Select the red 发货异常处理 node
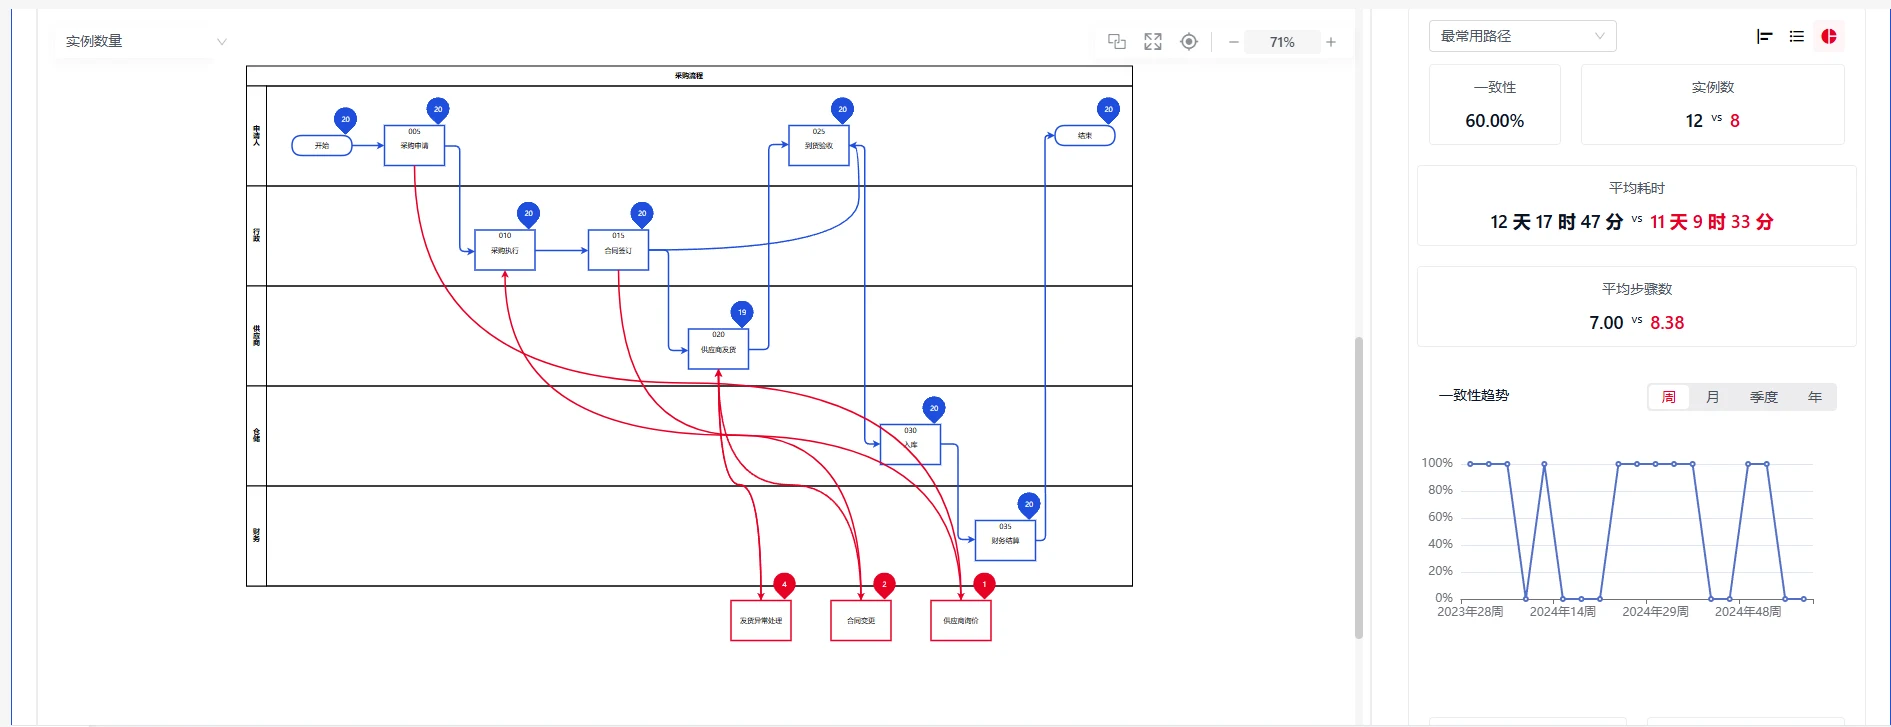Image resolution: width=1891 pixels, height=727 pixels. pos(761,621)
